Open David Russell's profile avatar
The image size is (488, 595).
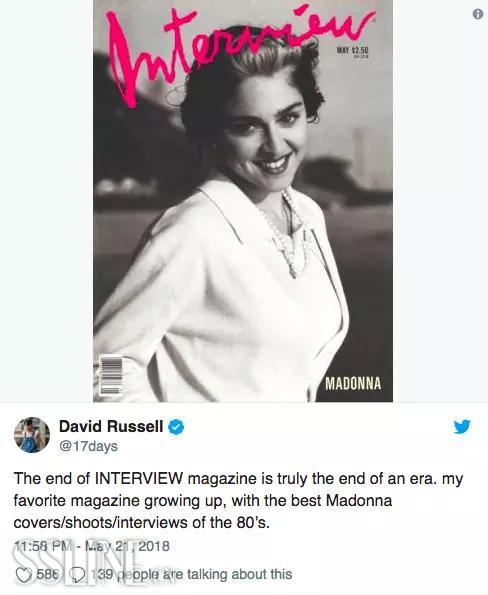coord(32,435)
